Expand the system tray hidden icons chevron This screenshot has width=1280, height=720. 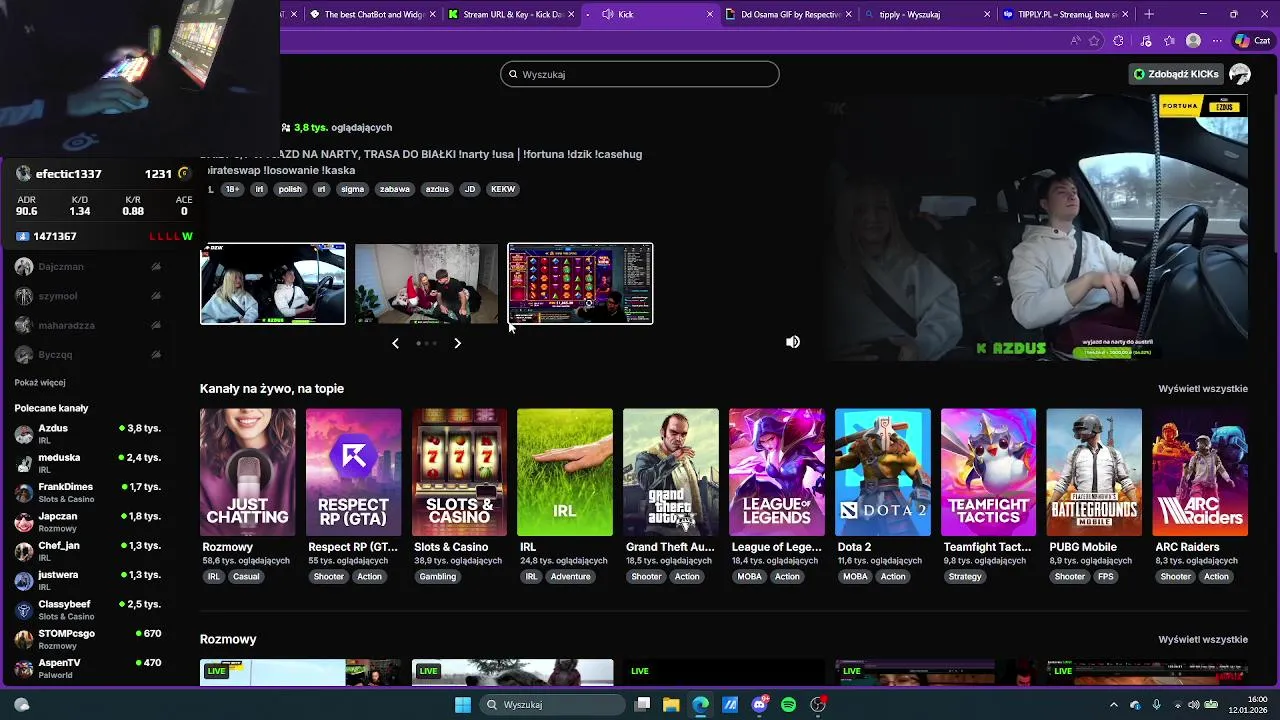coord(1114,705)
